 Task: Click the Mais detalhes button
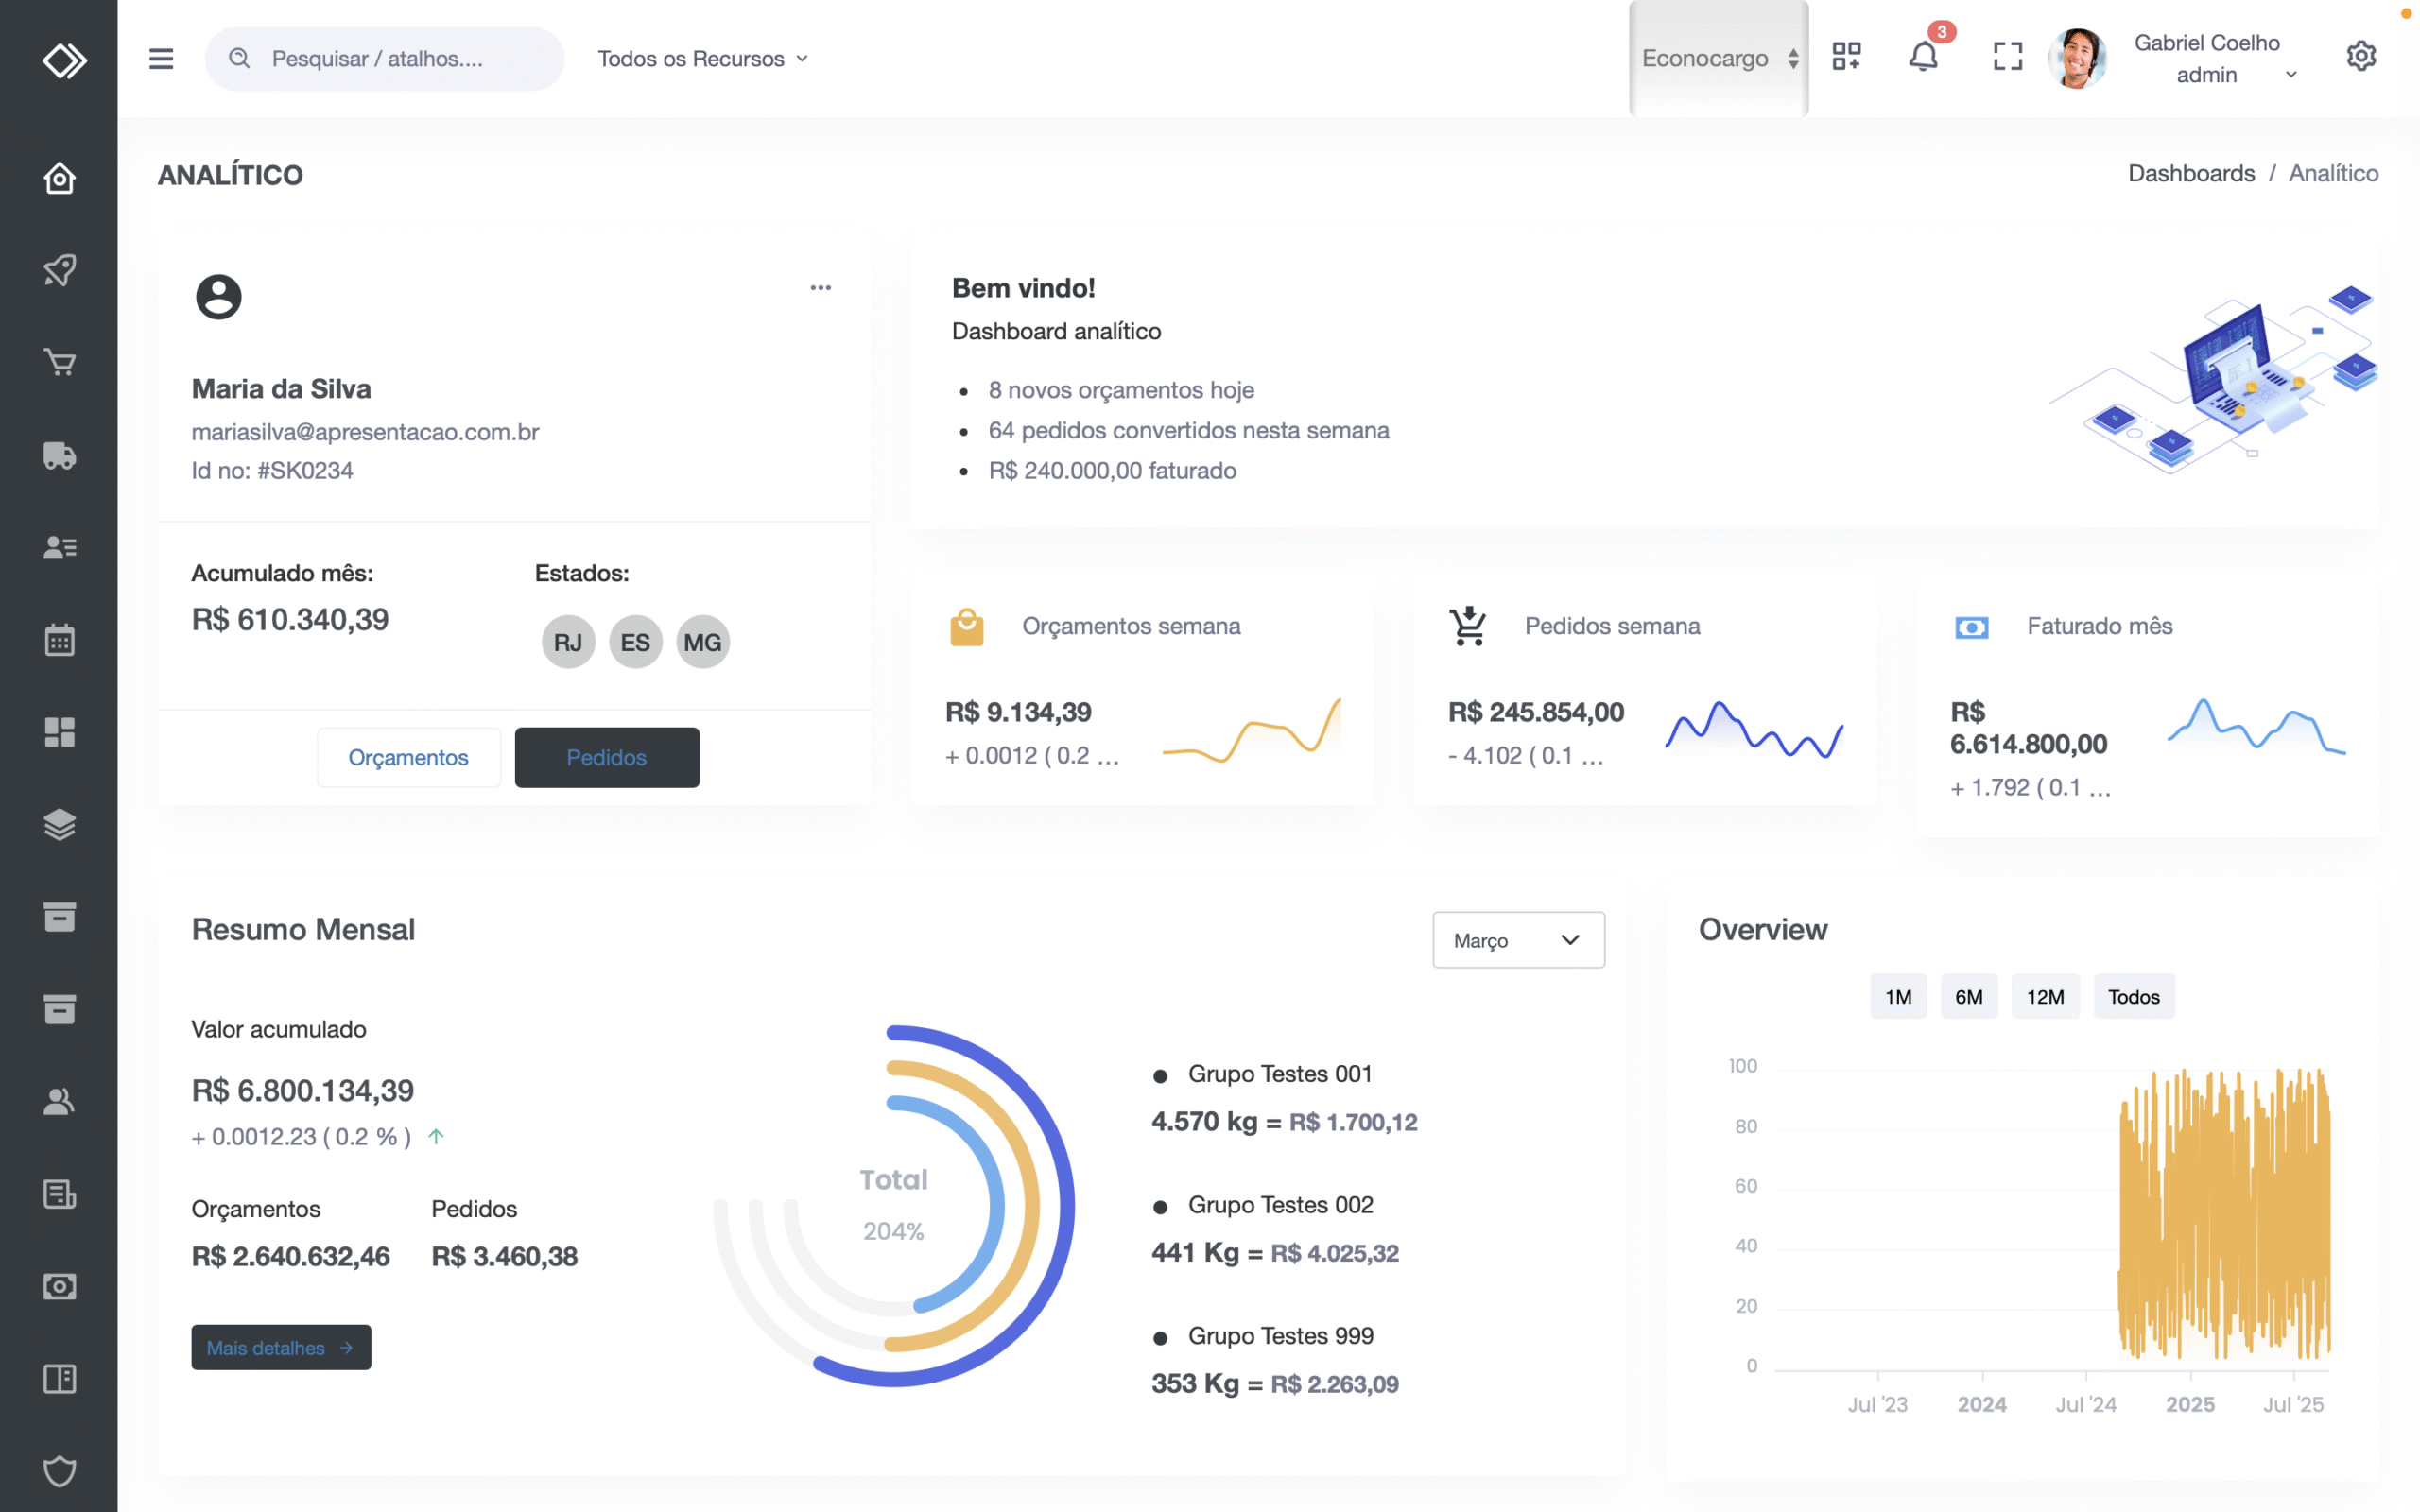click(280, 1348)
